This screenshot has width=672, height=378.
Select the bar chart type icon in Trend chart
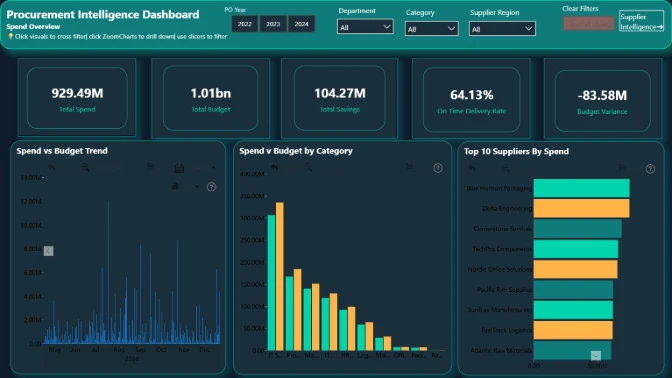pyautogui.click(x=175, y=186)
